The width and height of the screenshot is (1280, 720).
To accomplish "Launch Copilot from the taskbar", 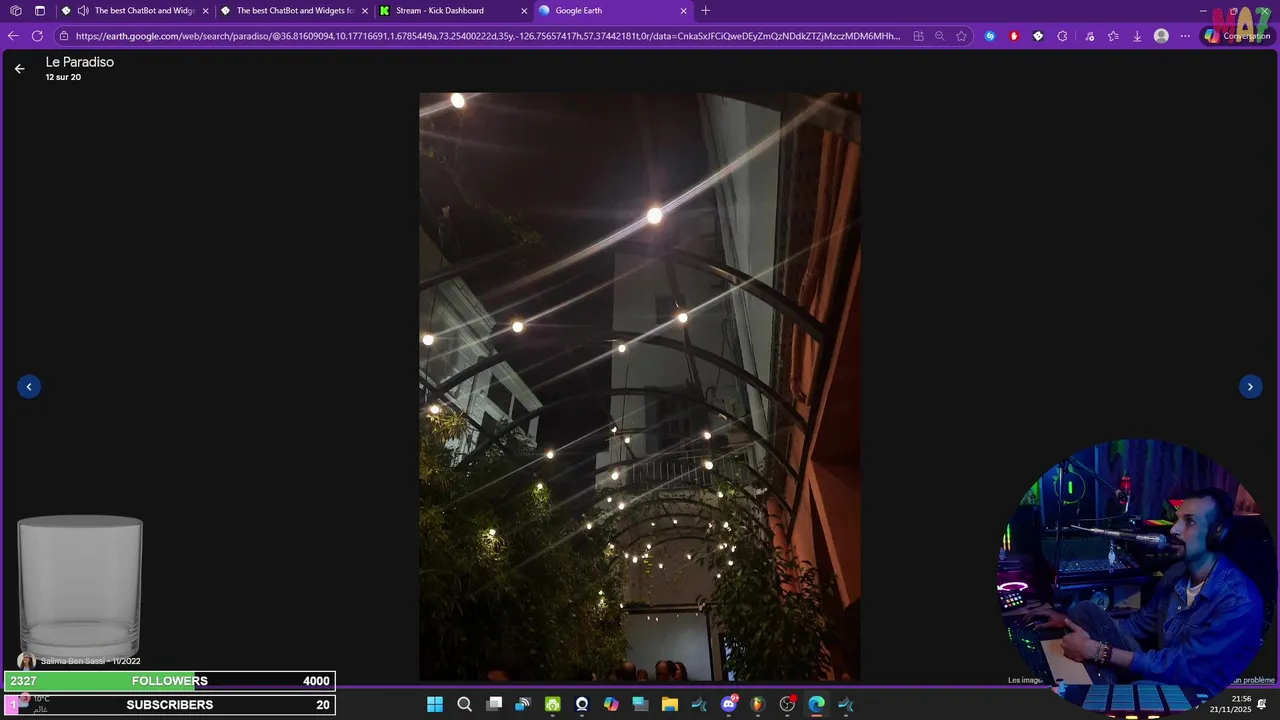I will tap(611, 704).
